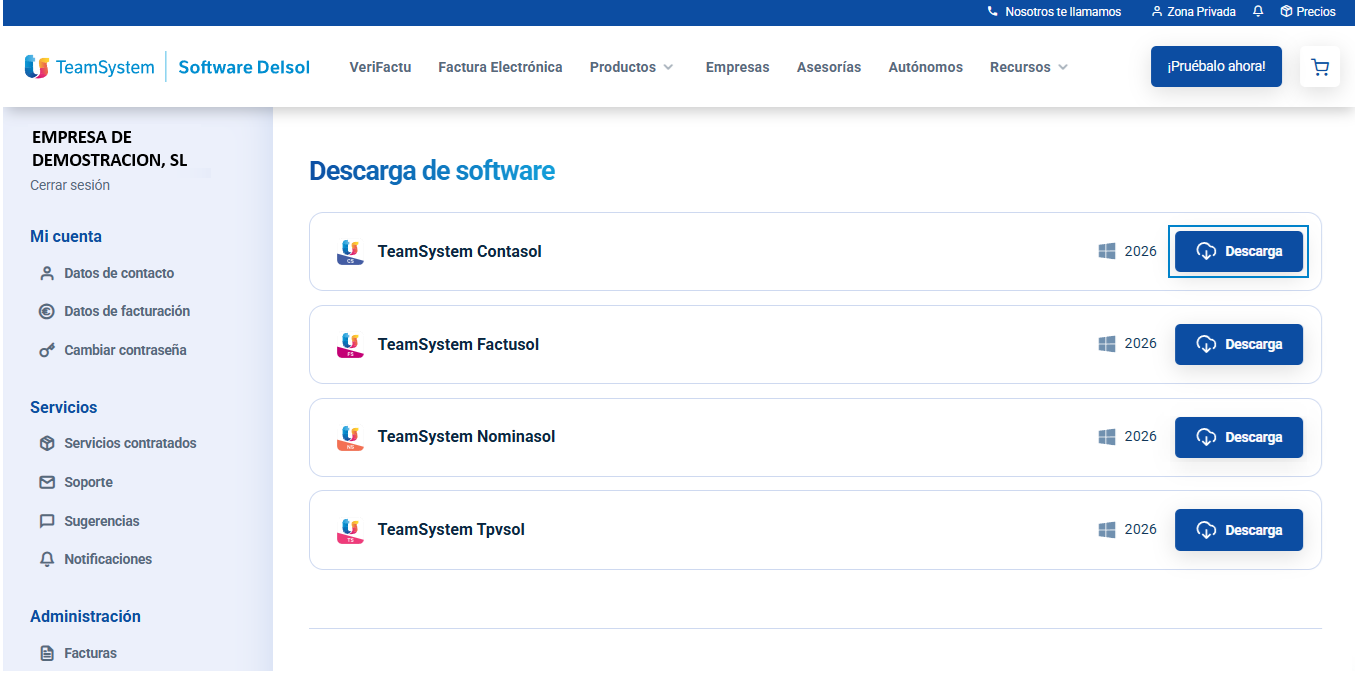Viewport: 1355px width, 673px height.
Task: Go to the Autónomos section
Action: [x=925, y=67]
